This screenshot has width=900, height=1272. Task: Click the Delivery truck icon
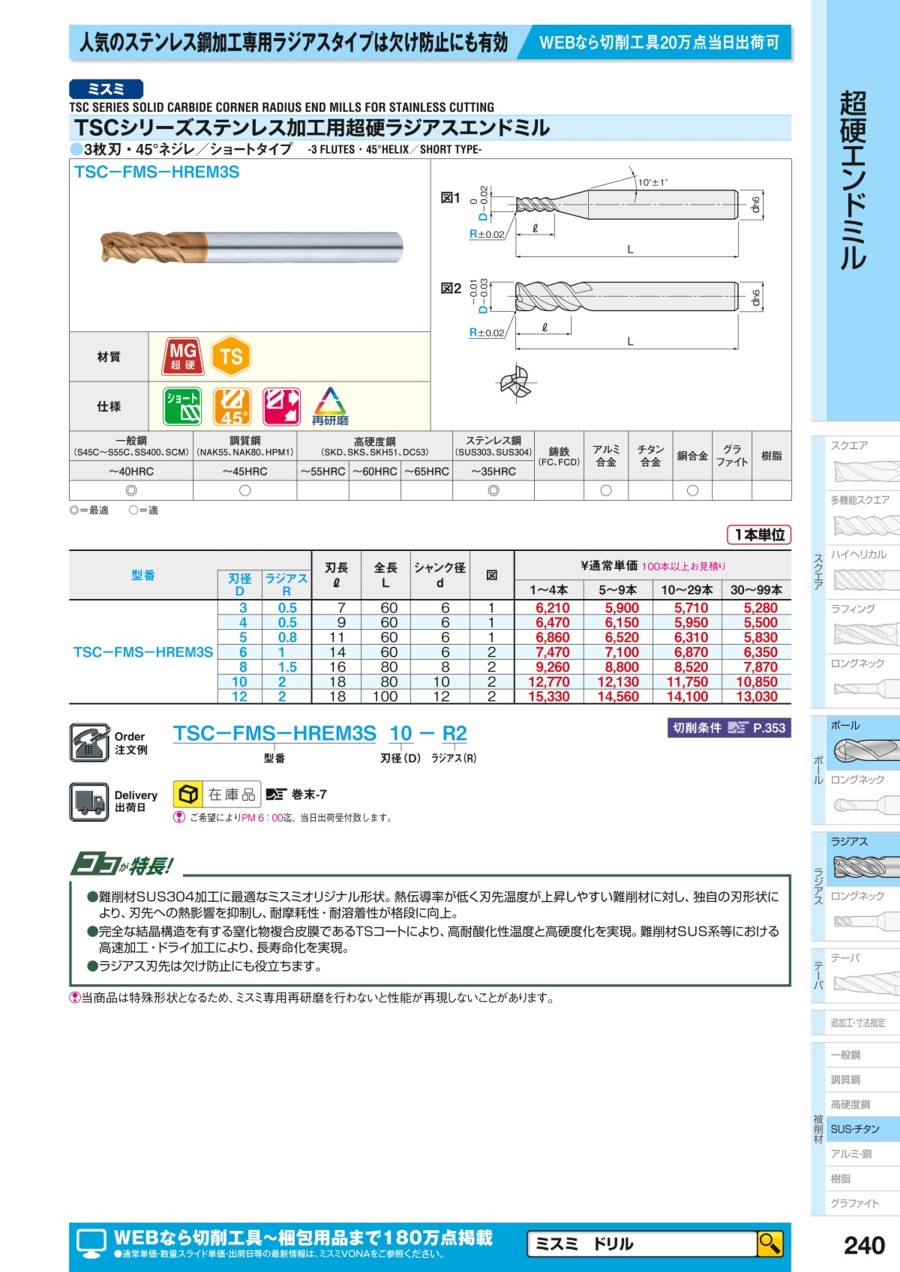[89, 801]
